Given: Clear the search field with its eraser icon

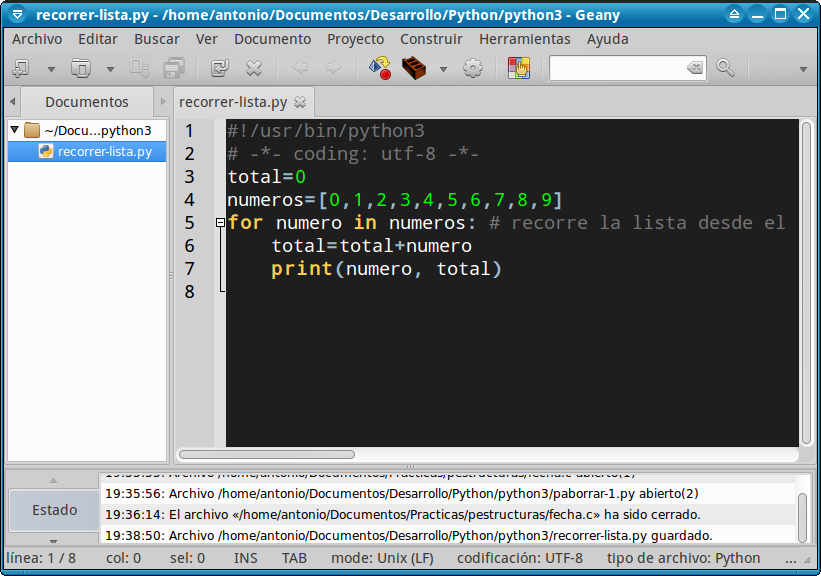Looking at the screenshot, I should coord(695,68).
